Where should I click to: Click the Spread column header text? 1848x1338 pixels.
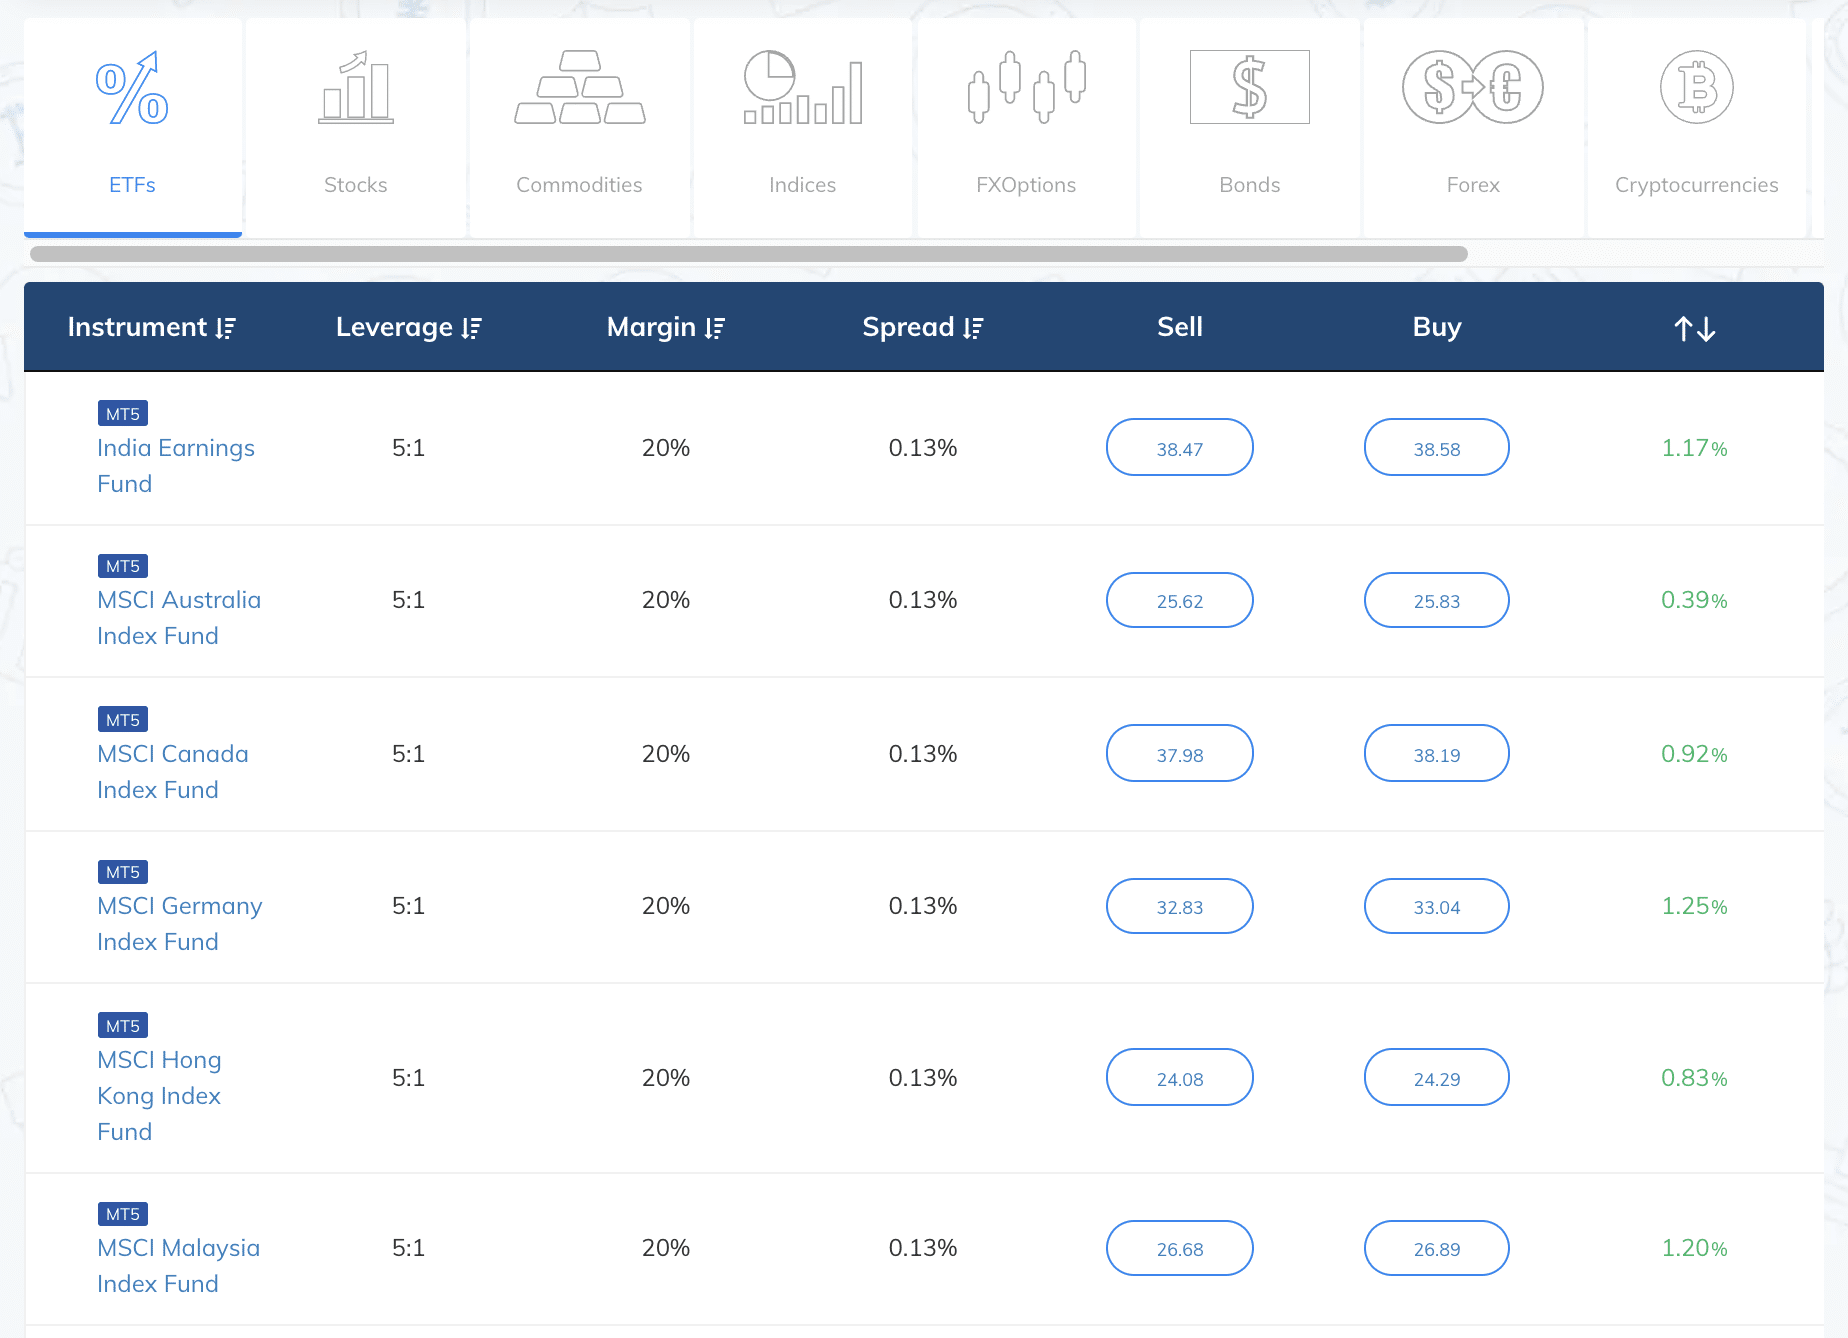click(908, 327)
